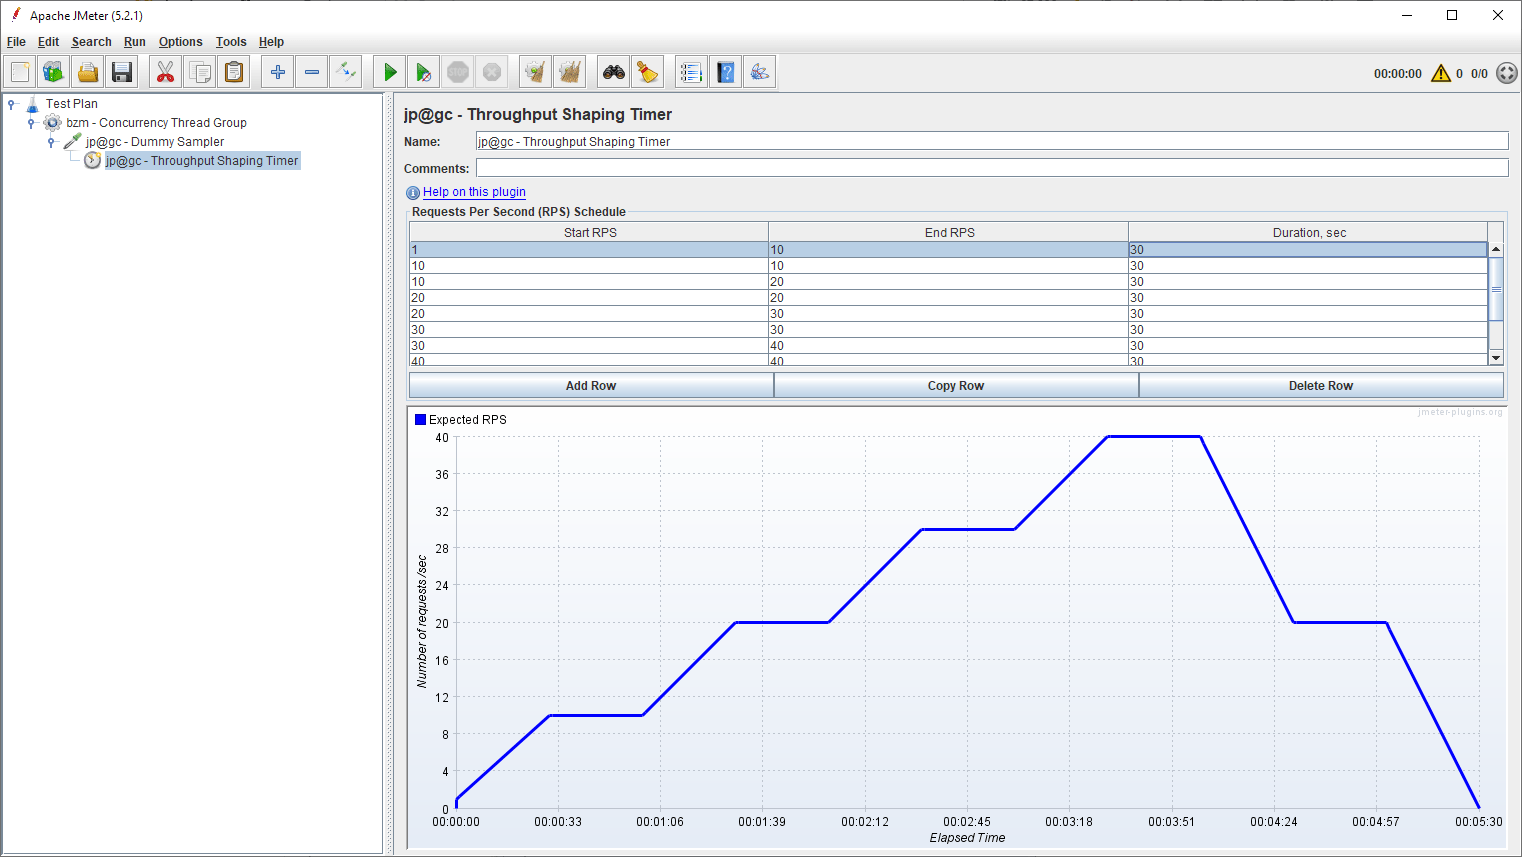Click the yellow warning triangle icon

(1441, 73)
